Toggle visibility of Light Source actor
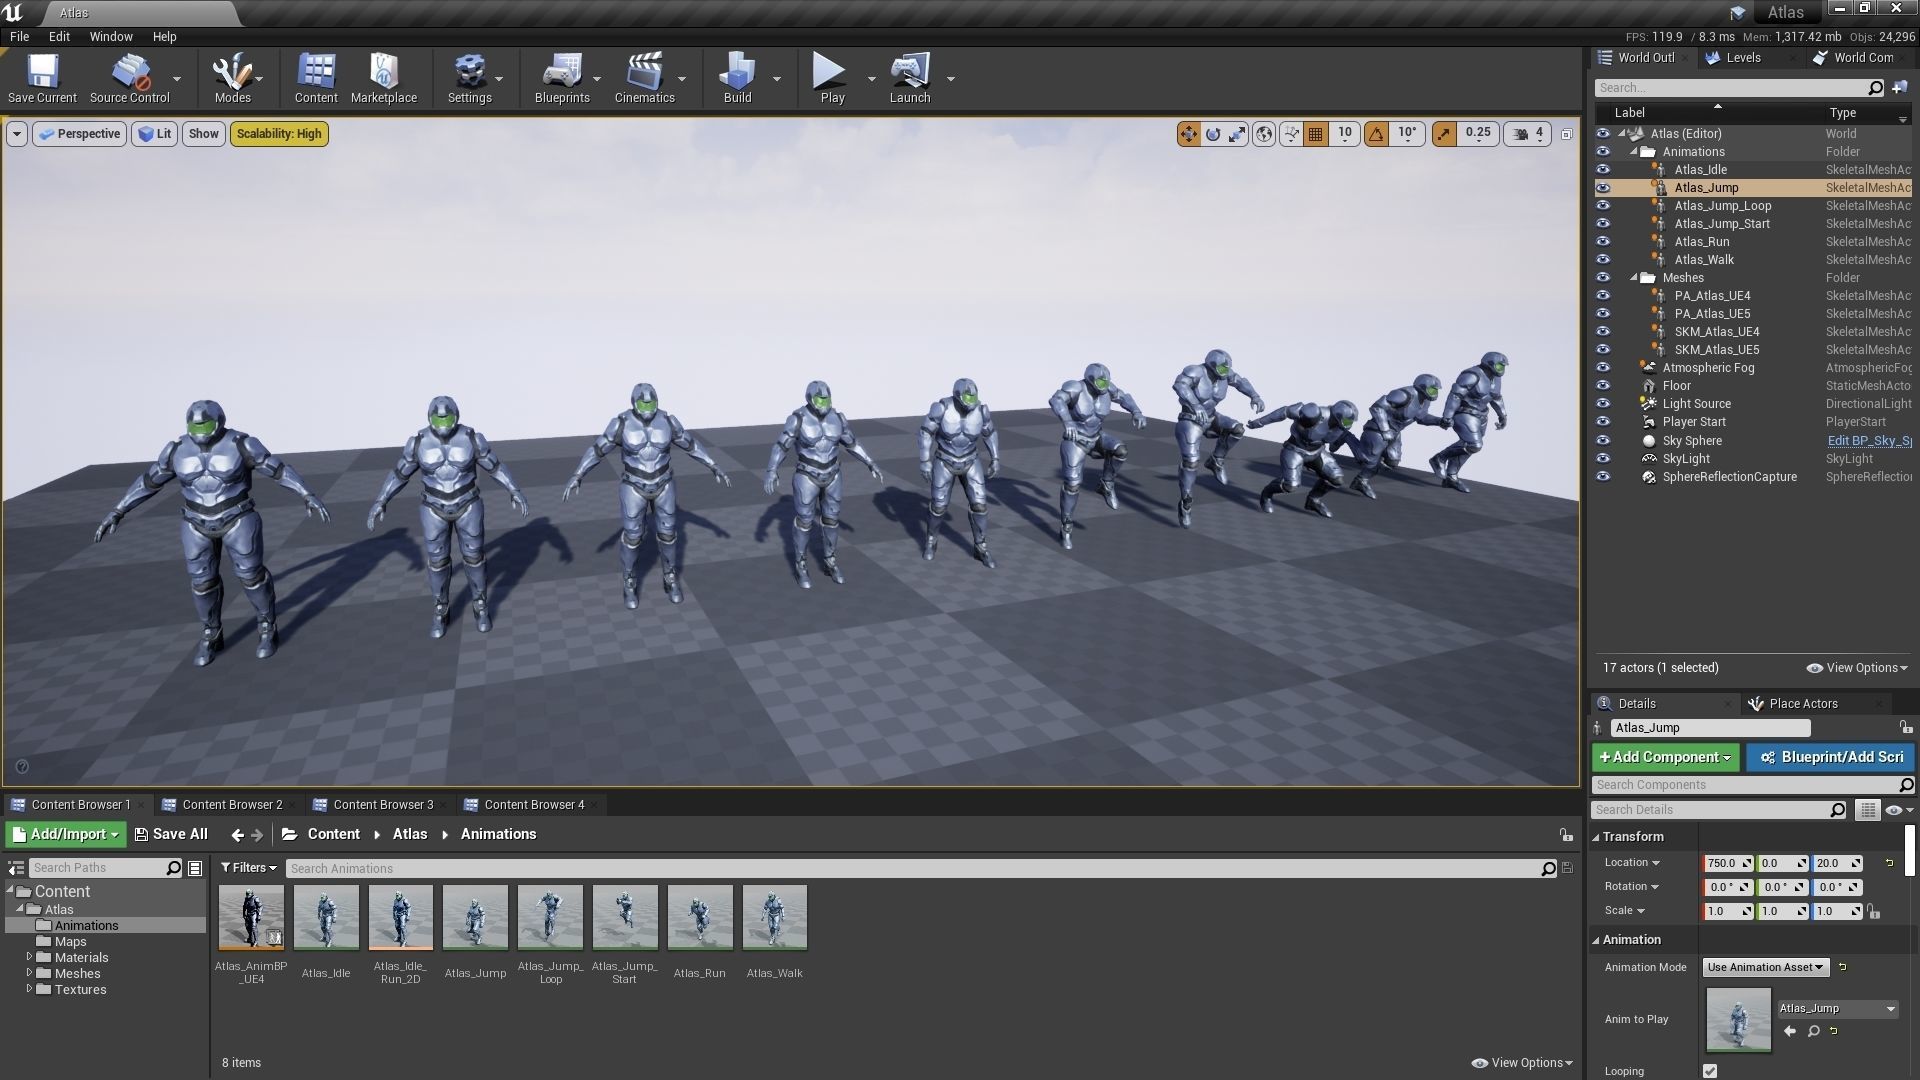 pyautogui.click(x=1603, y=404)
